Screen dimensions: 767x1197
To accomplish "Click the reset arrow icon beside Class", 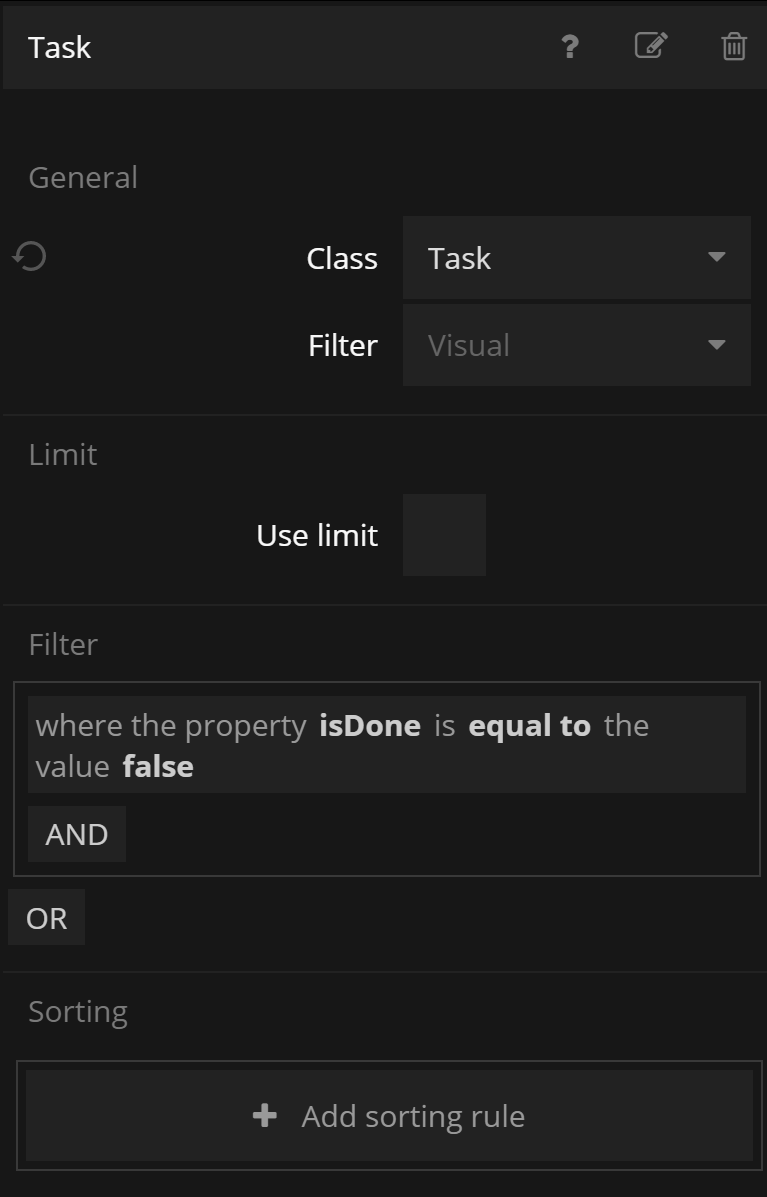I will click(x=30, y=257).
